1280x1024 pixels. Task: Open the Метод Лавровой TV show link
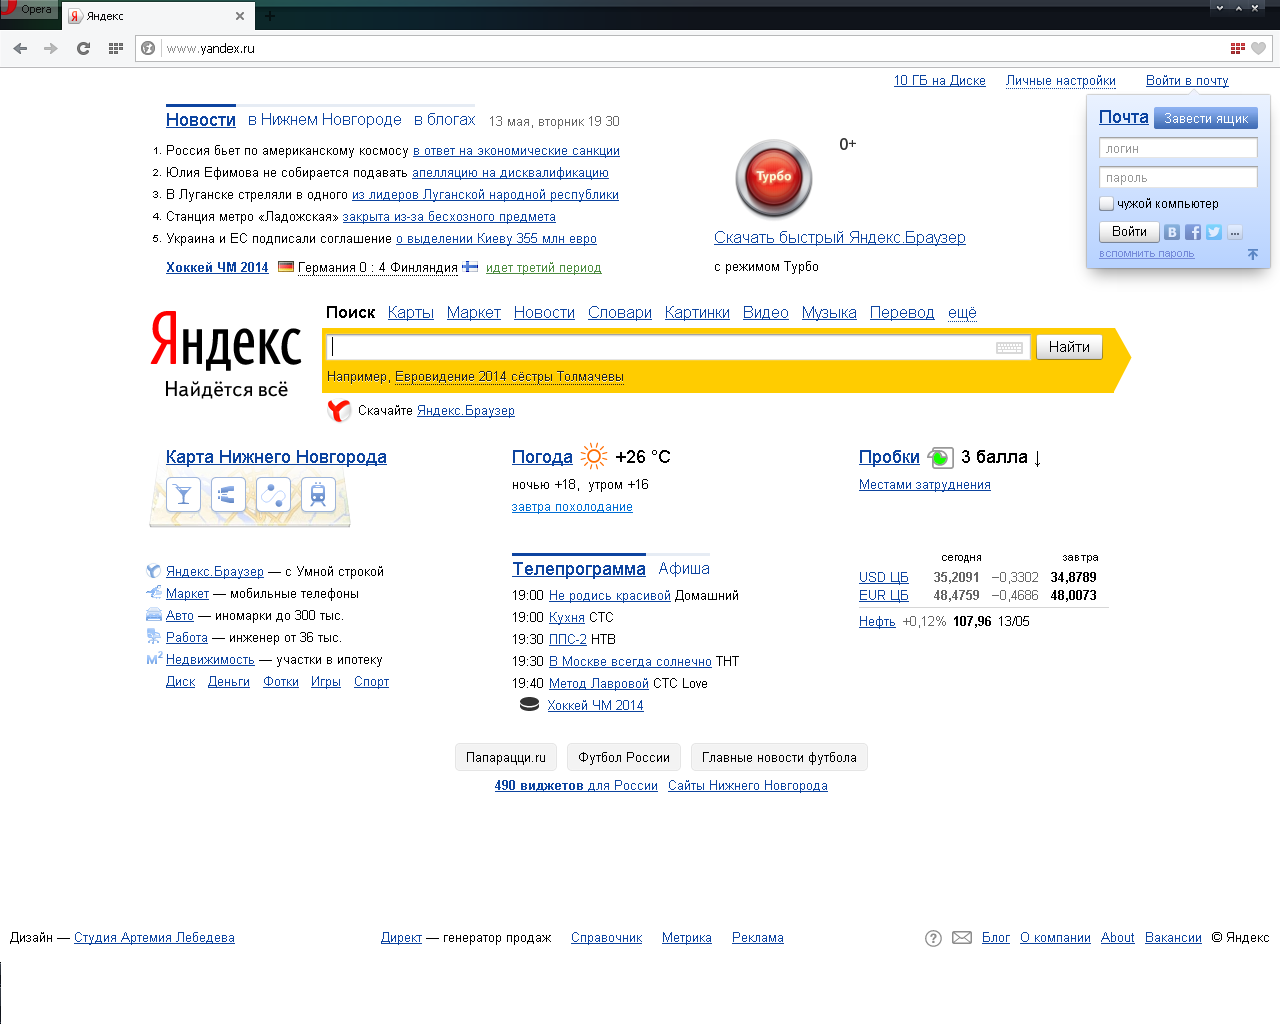(599, 683)
